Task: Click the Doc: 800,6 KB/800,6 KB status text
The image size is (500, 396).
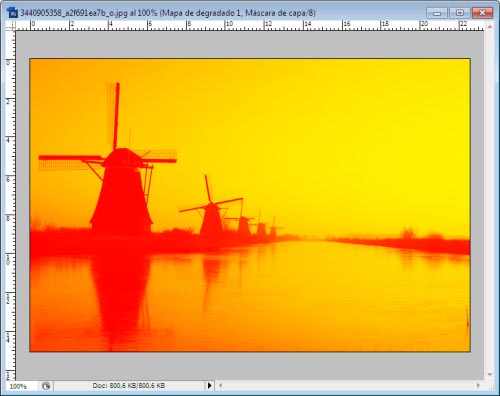Action: pos(129,386)
